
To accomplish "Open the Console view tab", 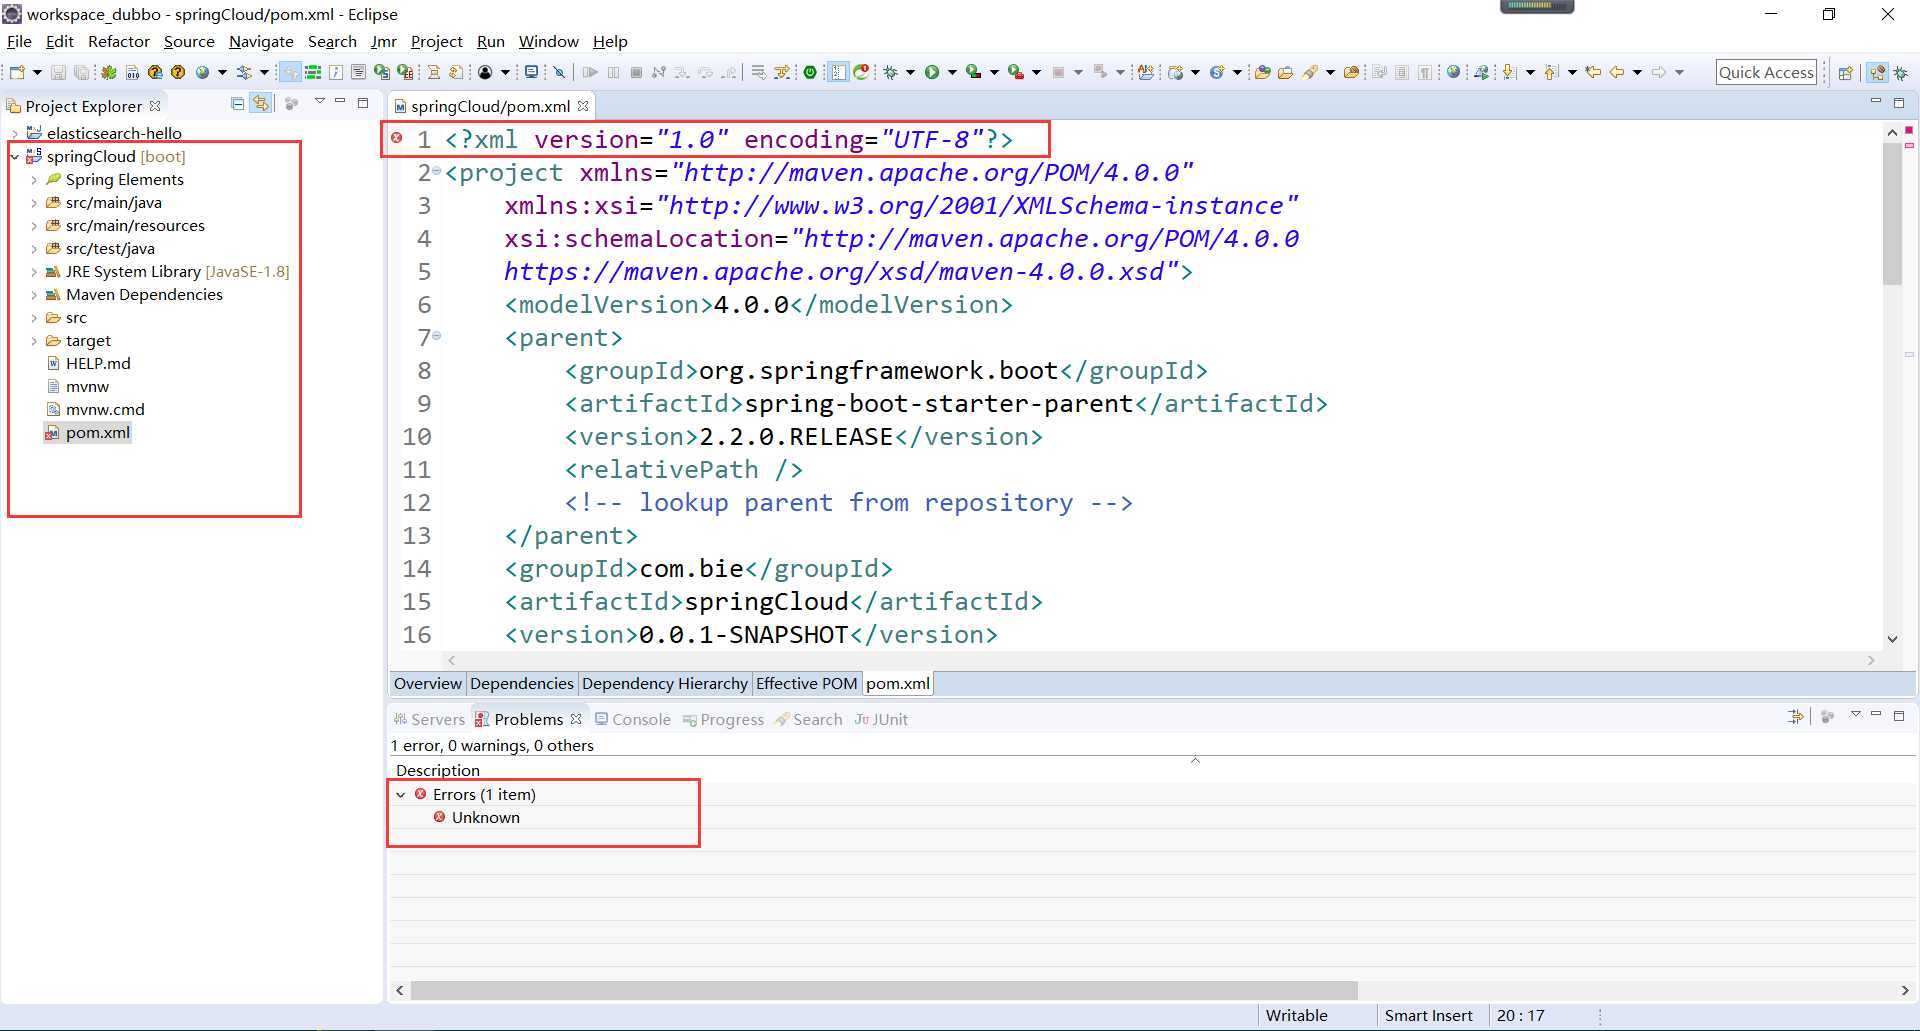I will (x=632, y=720).
